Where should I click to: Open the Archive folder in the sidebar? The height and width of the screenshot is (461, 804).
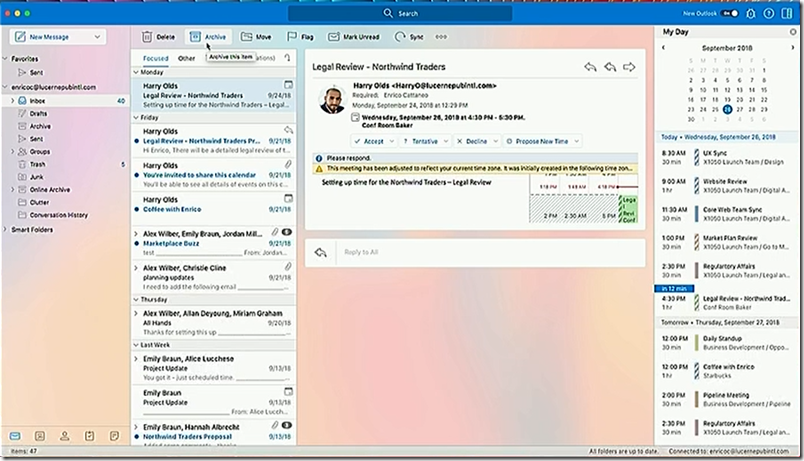pyautogui.click(x=64, y=126)
